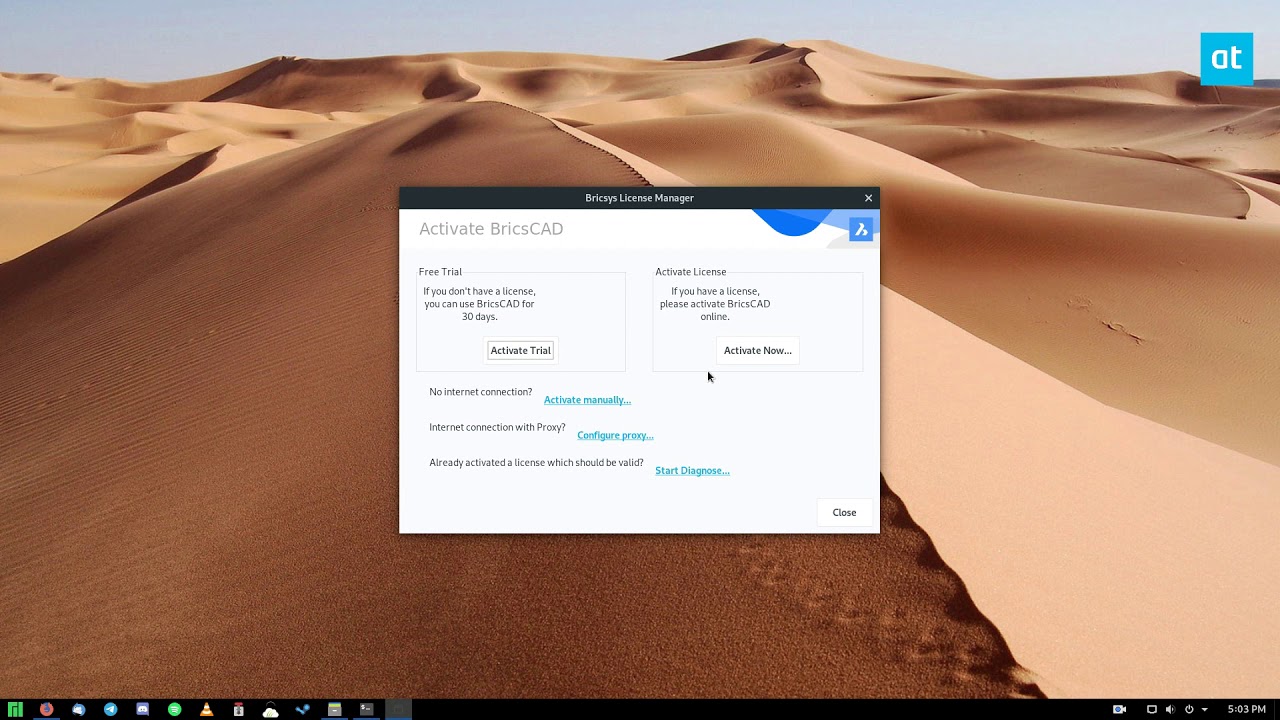
Task: Open the Manjaro application menu in taskbar
Action: tap(15, 709)
